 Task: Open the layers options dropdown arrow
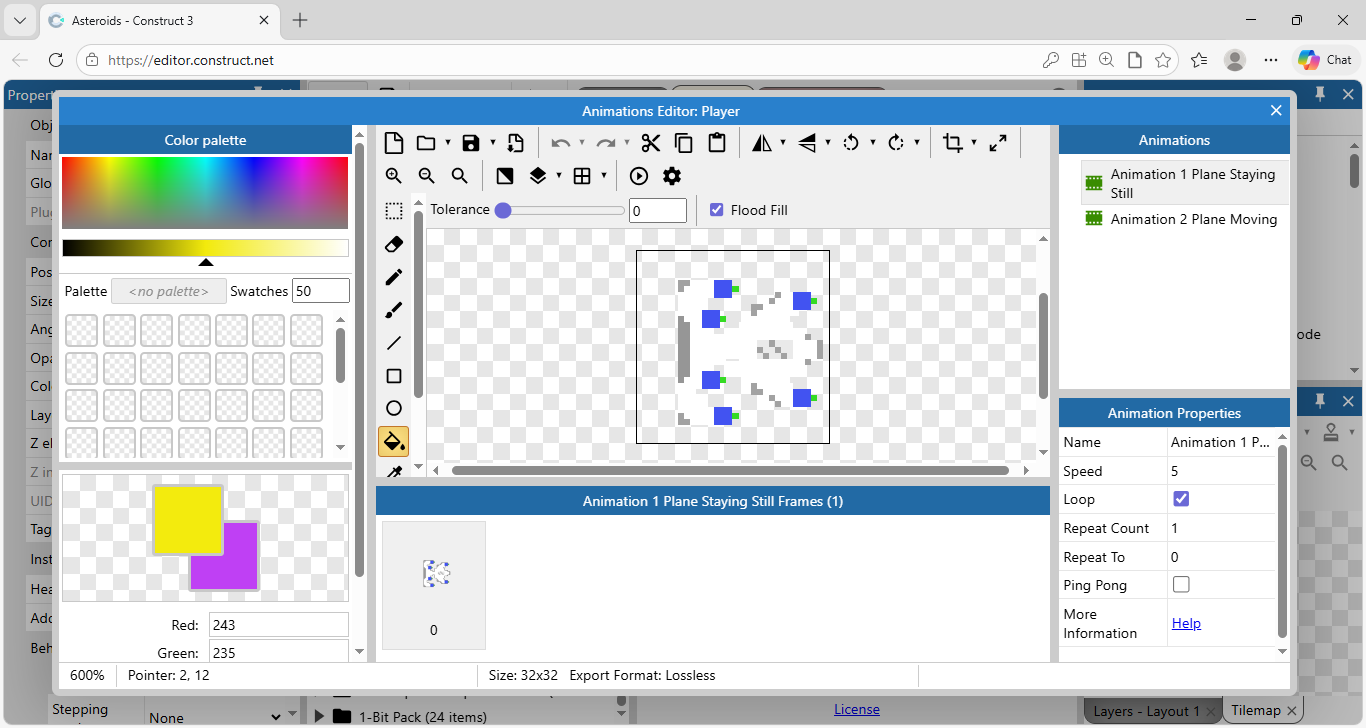coord(559,176)
